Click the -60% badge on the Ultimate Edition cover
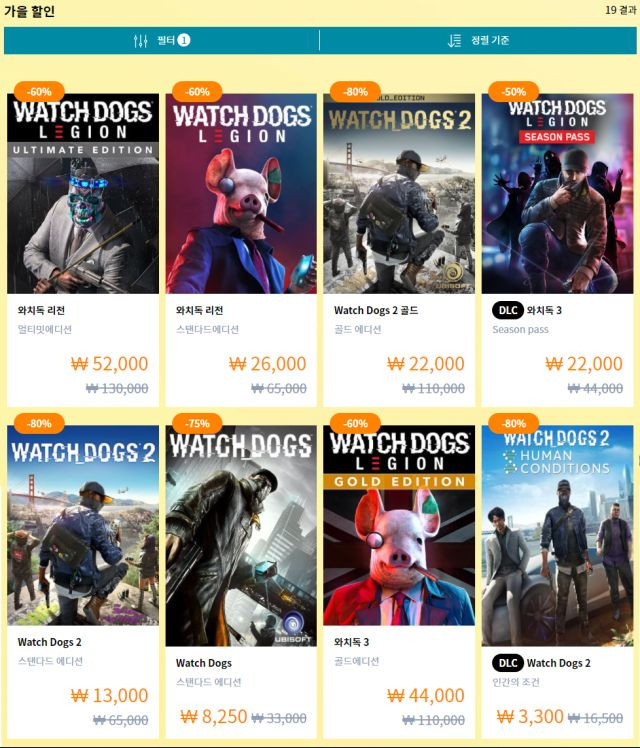 39,92
